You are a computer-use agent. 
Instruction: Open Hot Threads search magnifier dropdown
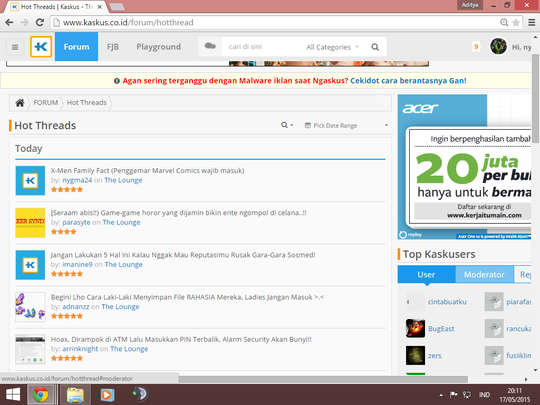point(287,125)
